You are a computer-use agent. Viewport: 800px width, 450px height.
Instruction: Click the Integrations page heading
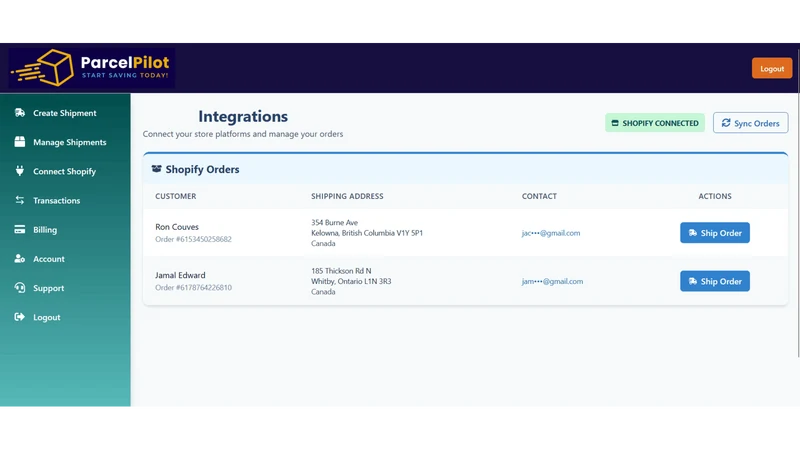pos(243,116)
